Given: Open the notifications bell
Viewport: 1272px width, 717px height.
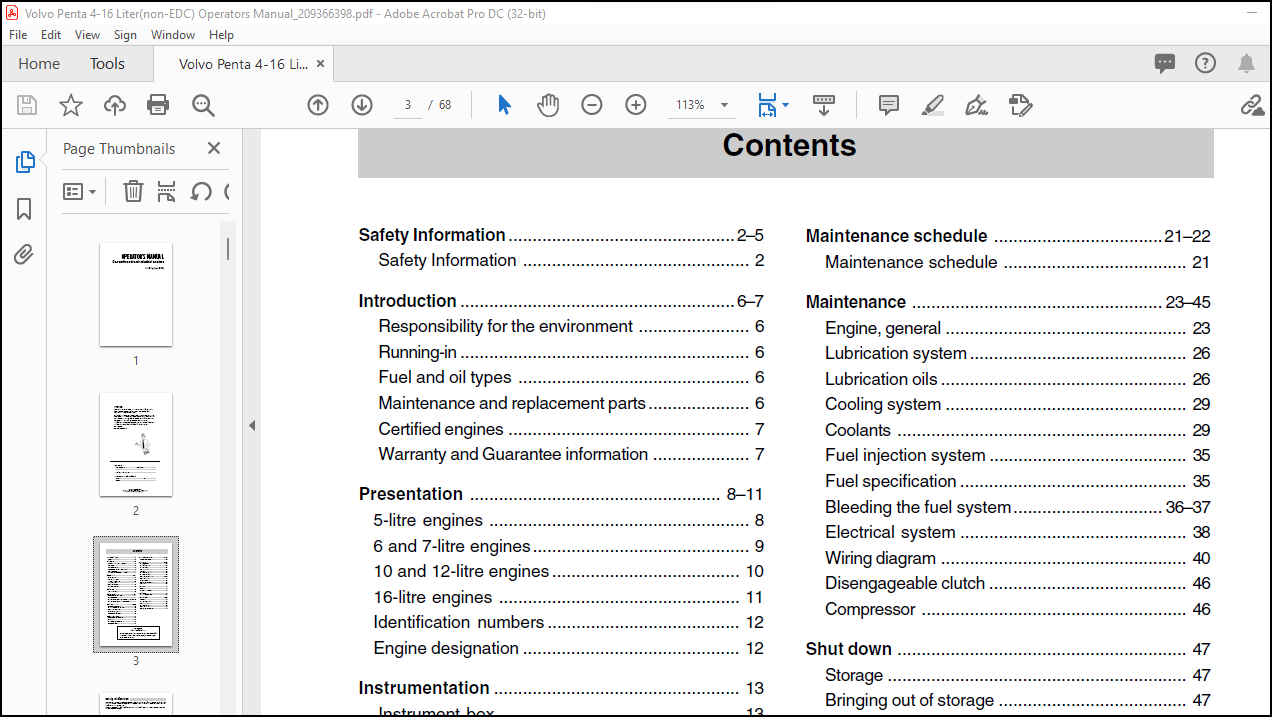Looking at the screenshot, I should point(1246,63).
